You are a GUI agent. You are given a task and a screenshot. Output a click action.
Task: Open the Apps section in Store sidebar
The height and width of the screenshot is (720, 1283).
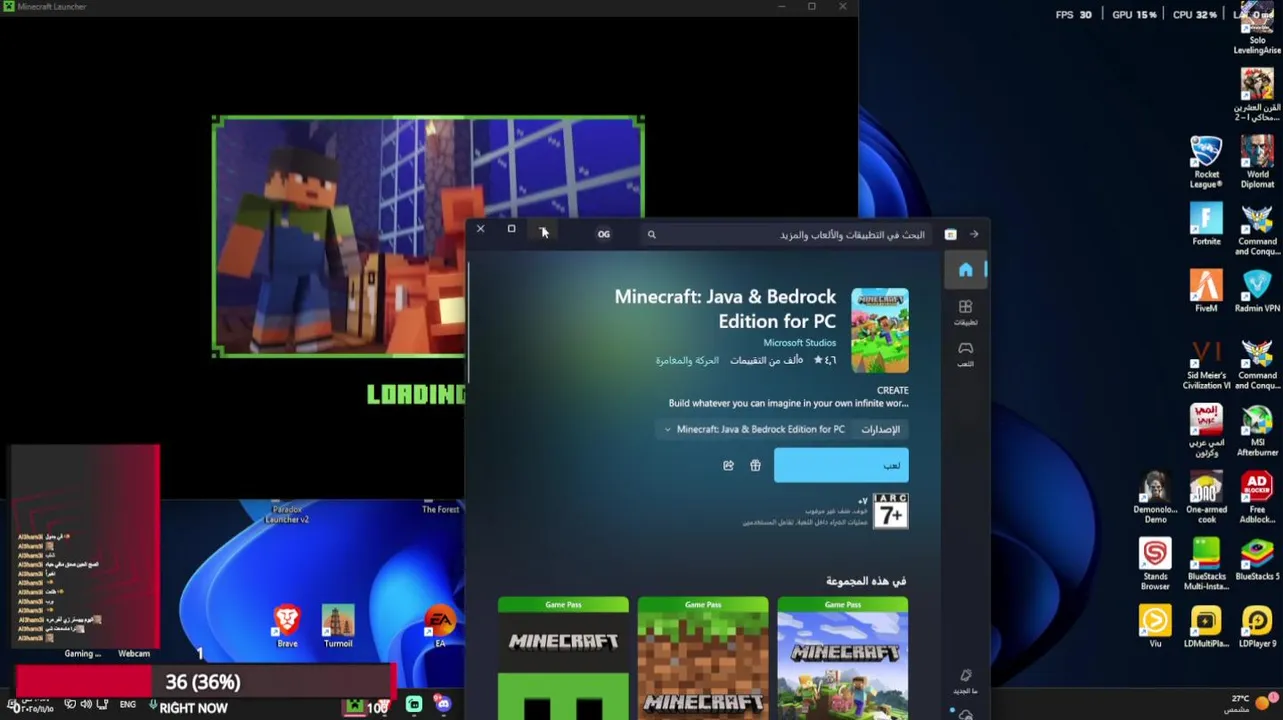(965, 312)
